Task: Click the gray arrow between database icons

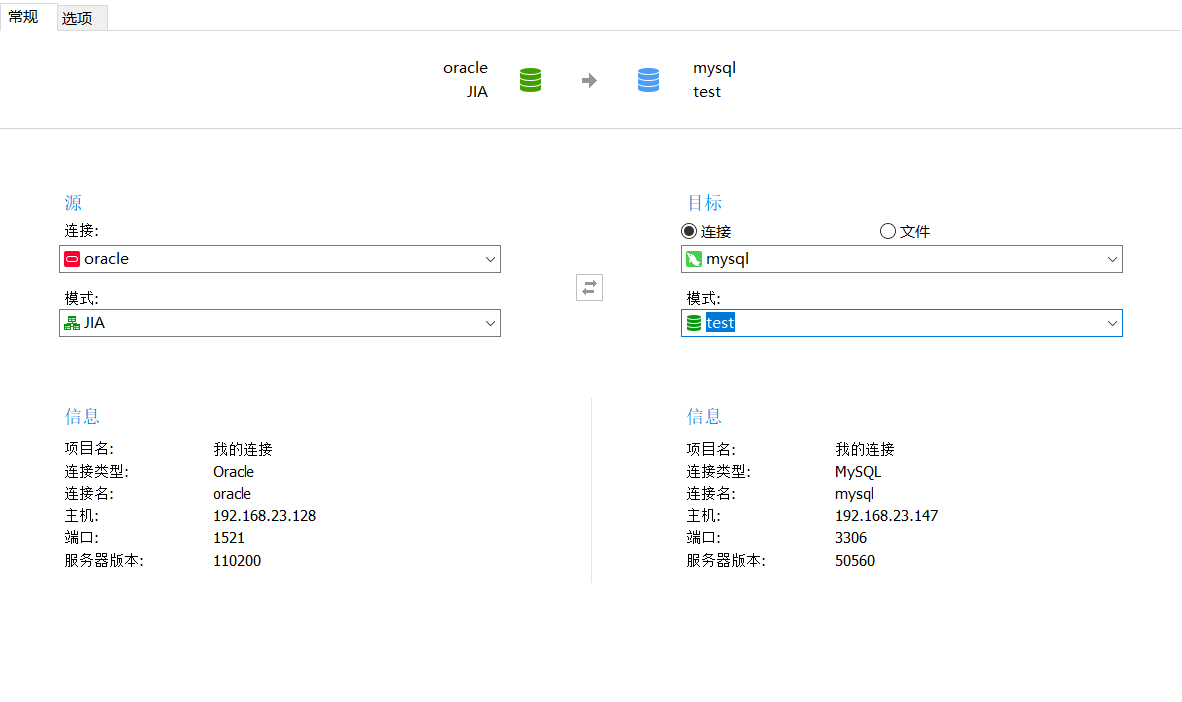Action: point(589,80)
